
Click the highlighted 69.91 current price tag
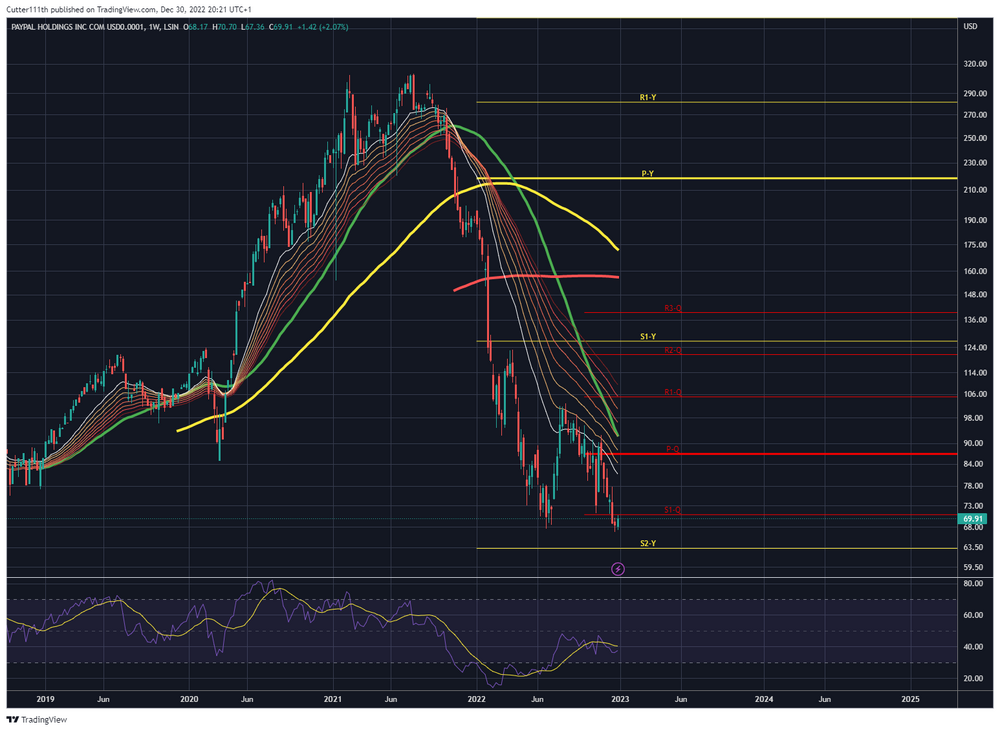coord(973,519)
